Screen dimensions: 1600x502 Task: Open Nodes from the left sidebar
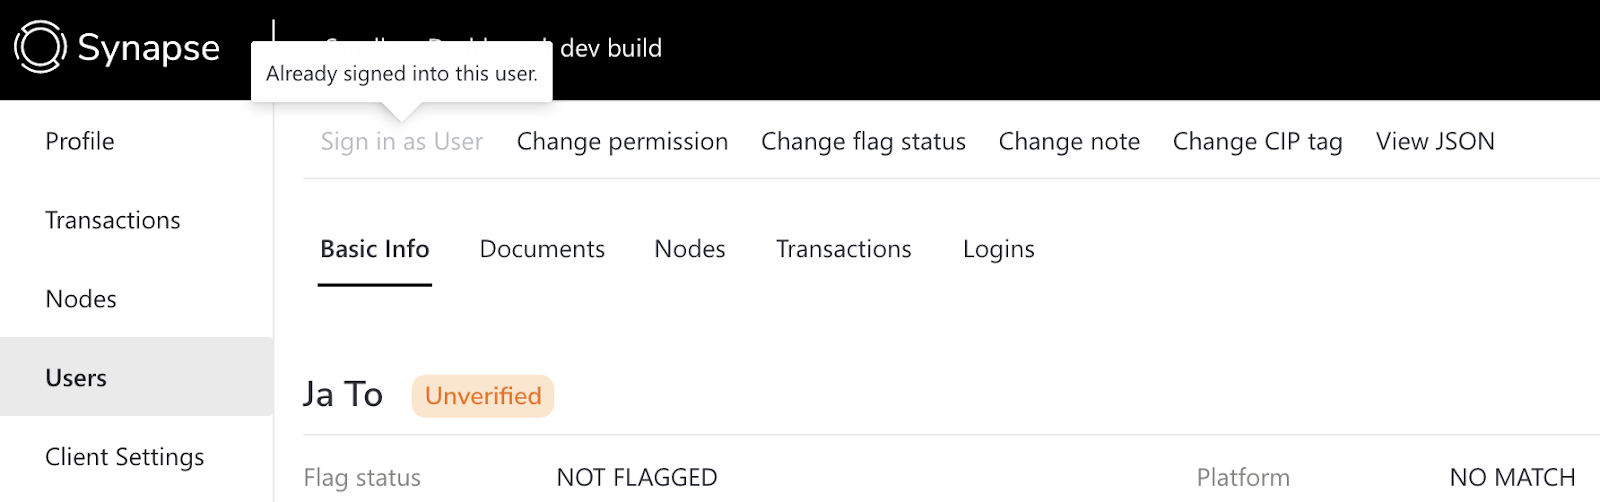click(x=81, y=299)
